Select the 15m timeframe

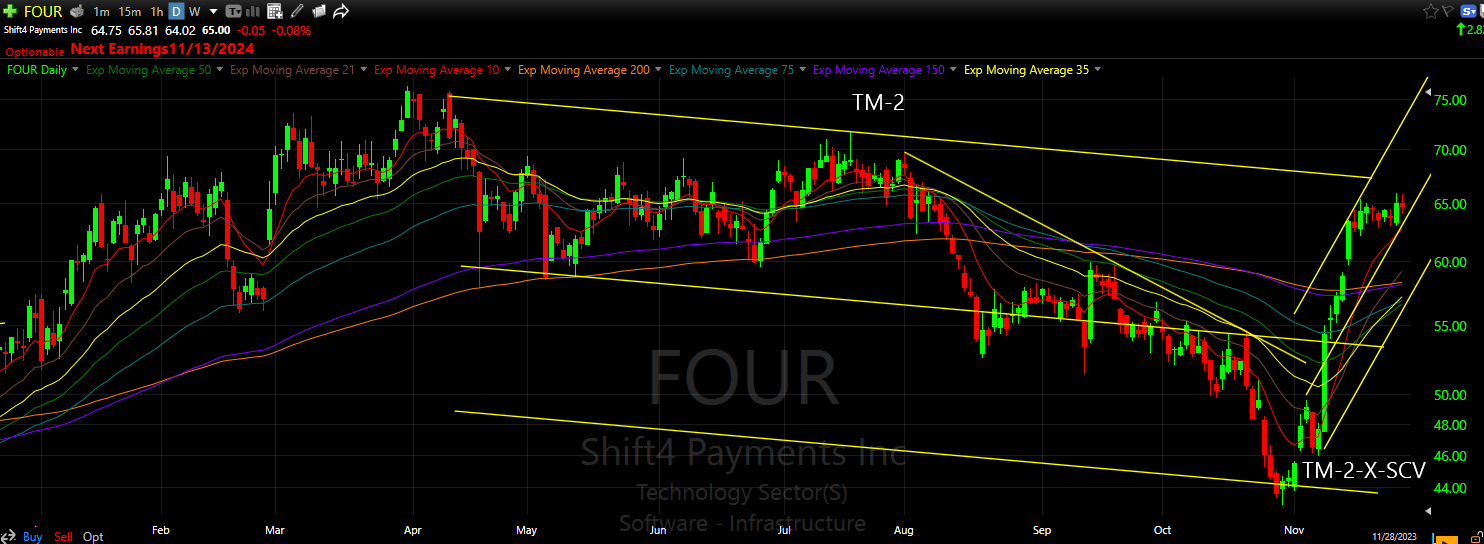[130, 11]
